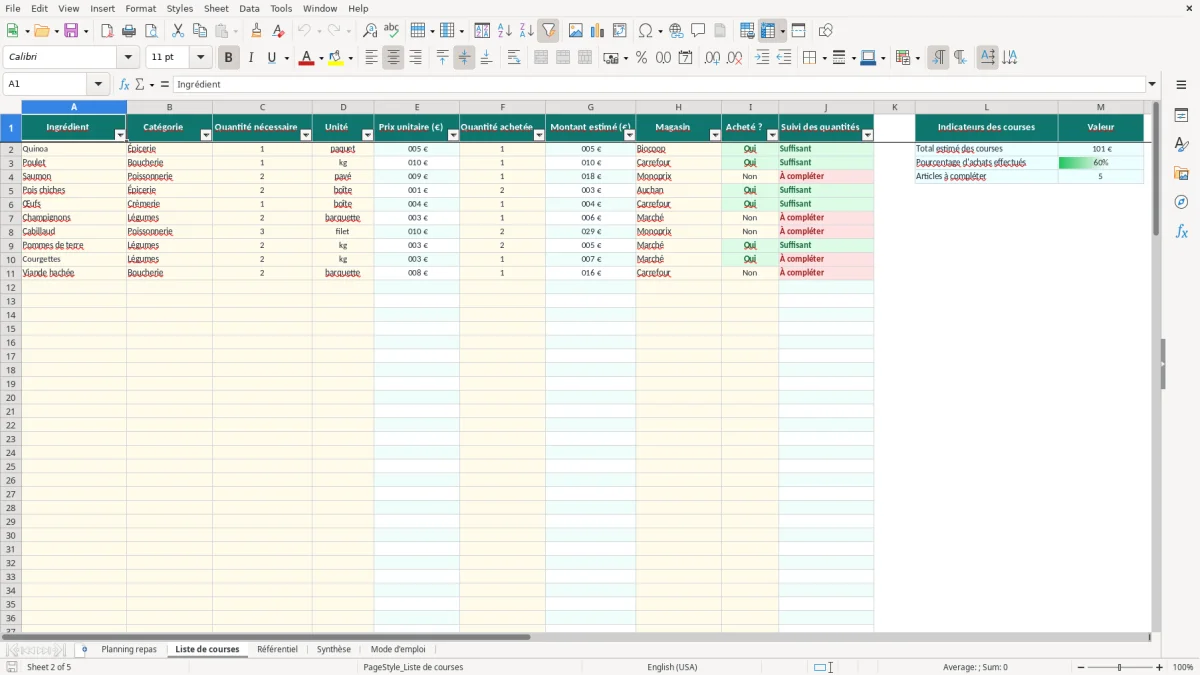
Task: Insert a comment with the speech bubble icon
Action: pos(698,31)
